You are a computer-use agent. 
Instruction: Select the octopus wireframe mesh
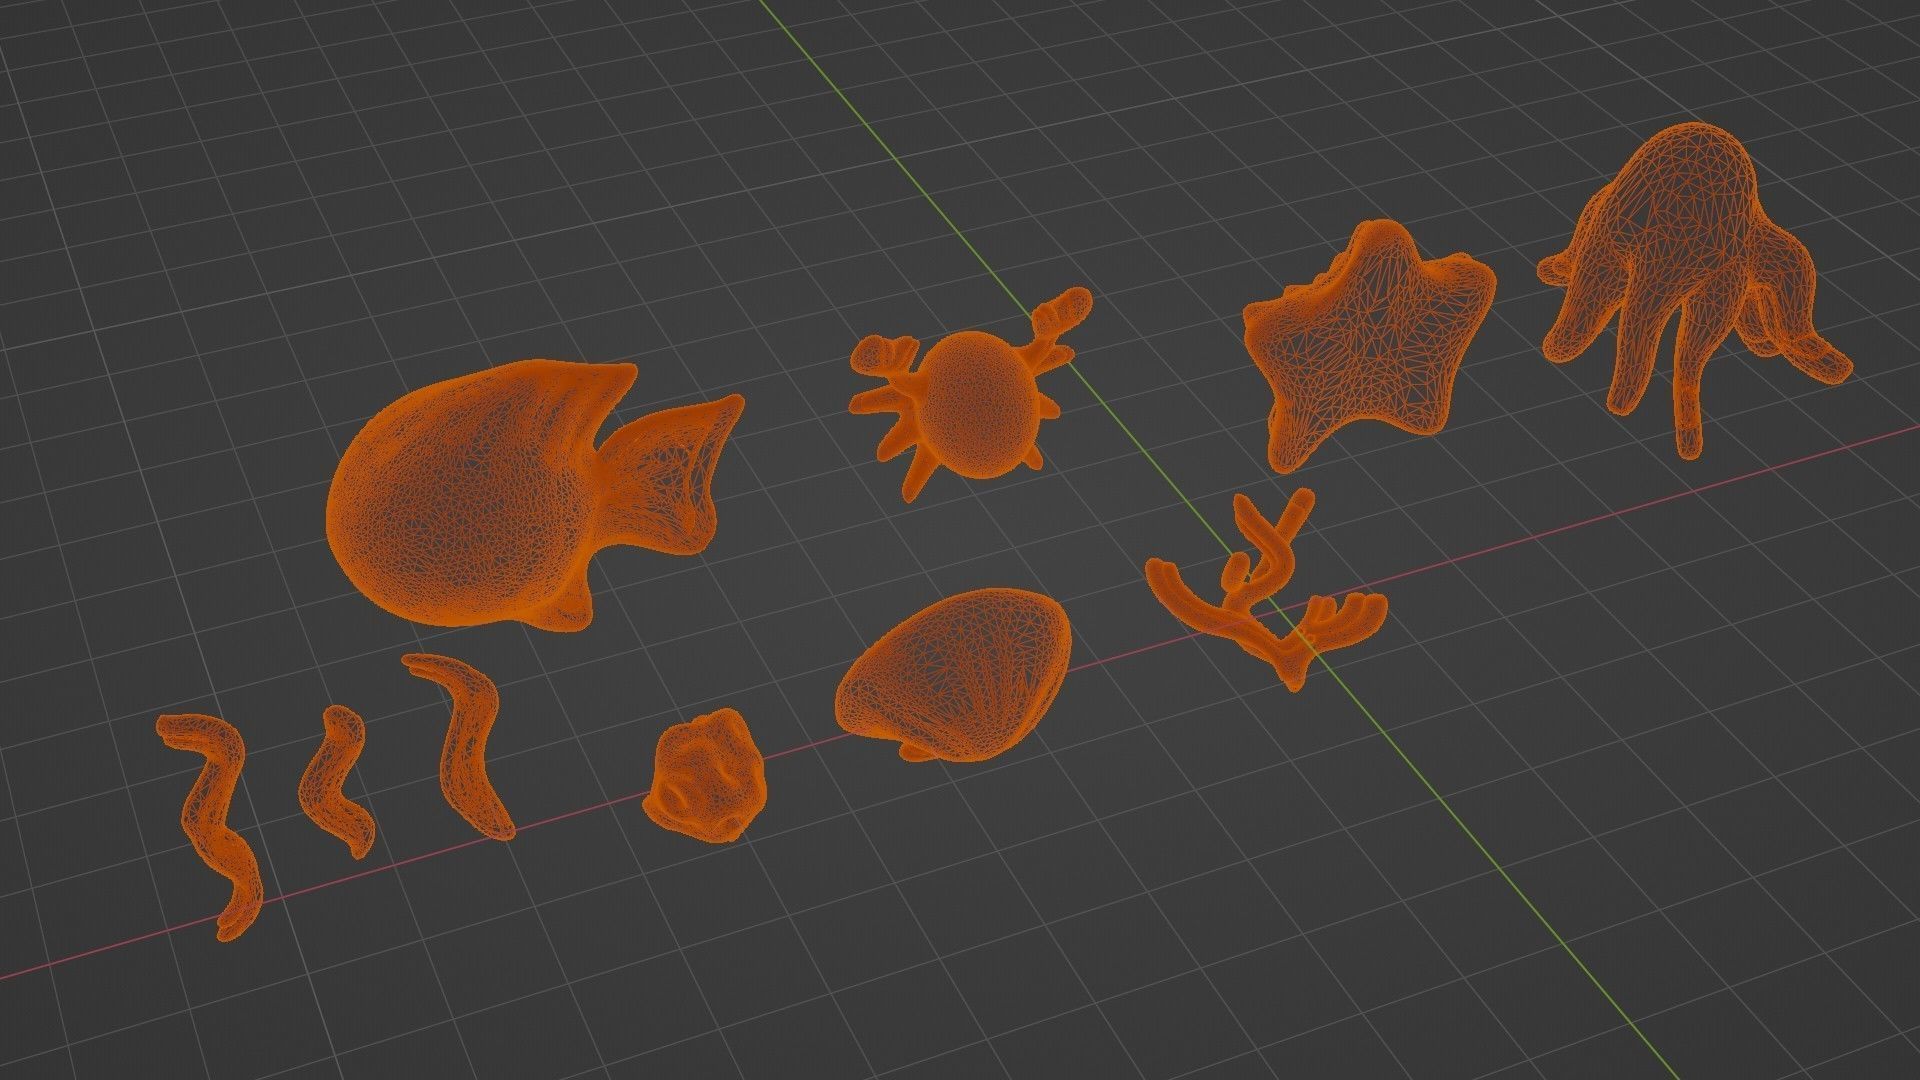pyautogui.click(x=1695, y=290)
